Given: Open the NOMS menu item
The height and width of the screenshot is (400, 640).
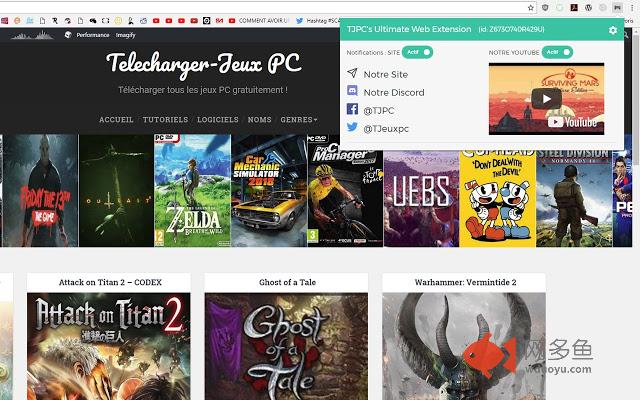Looking at the screenshot, I should [x=259, y=120].
